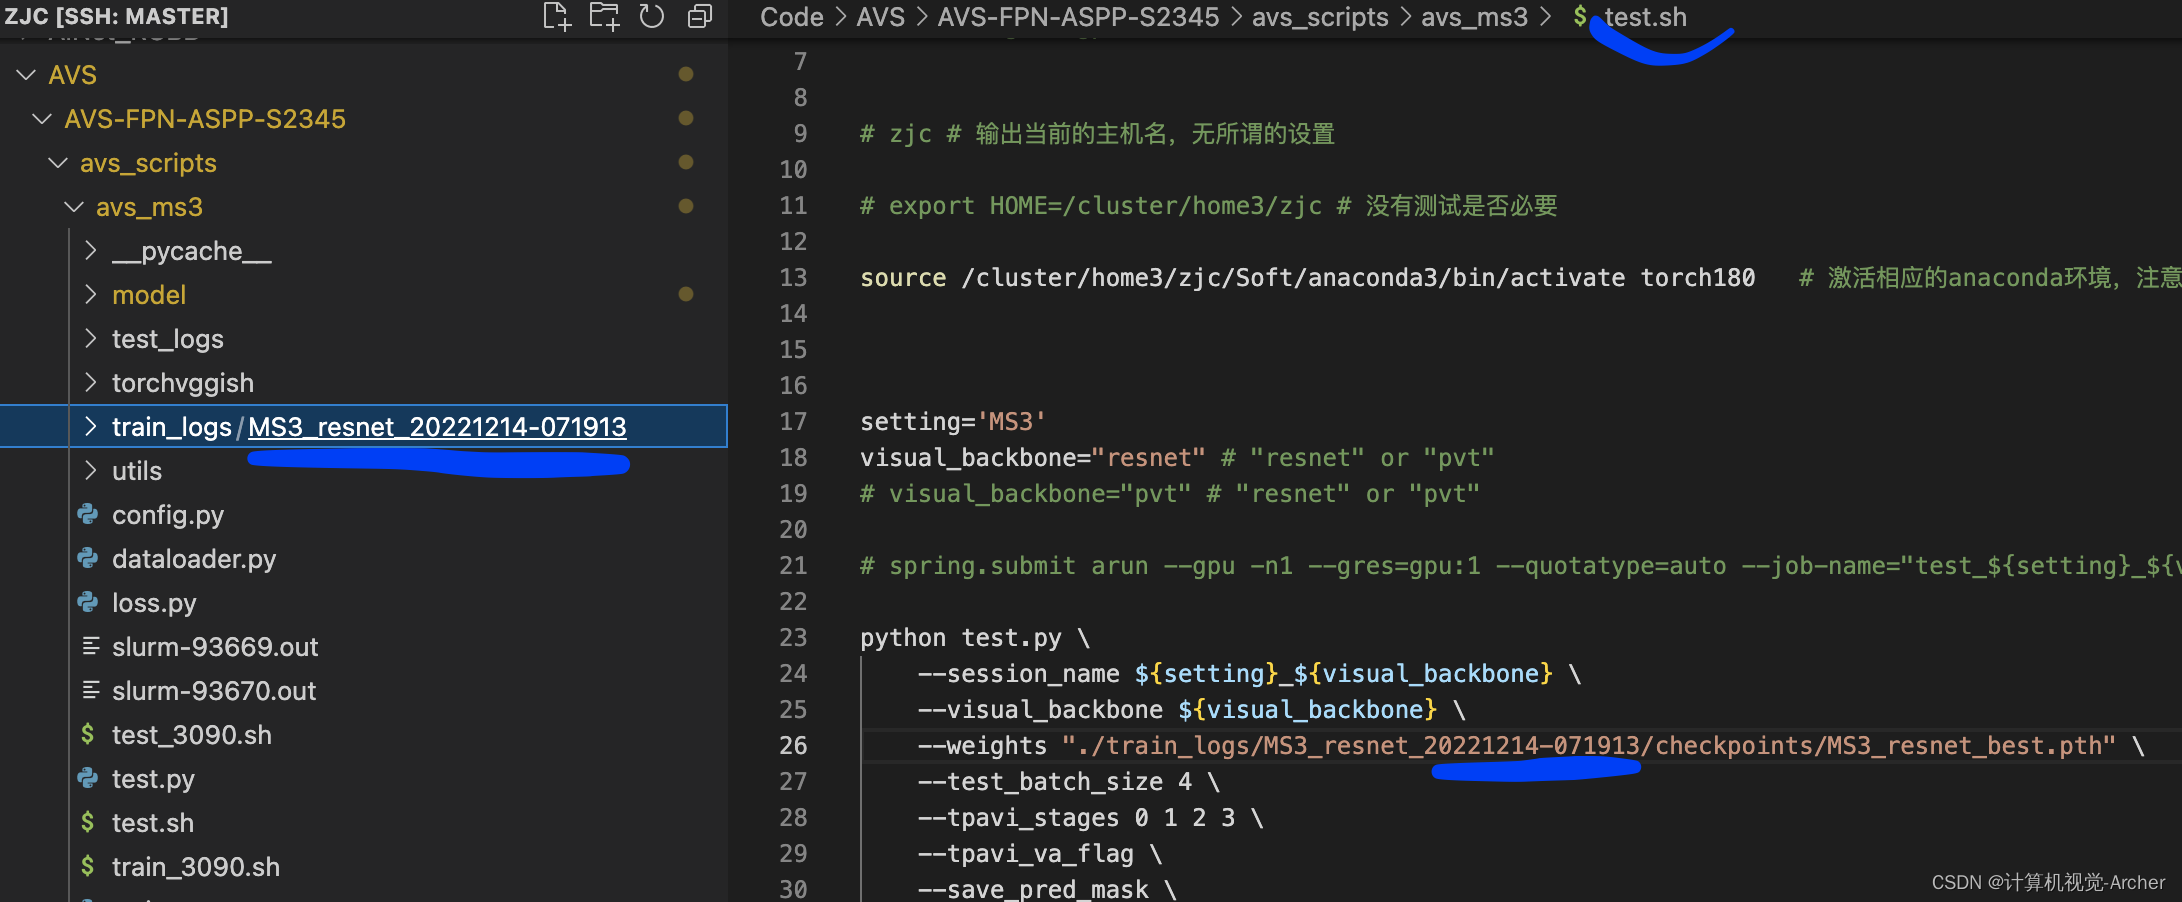Click the --save_pred_mask line
Screen dimensions: 2182x902
[1048, 888]
